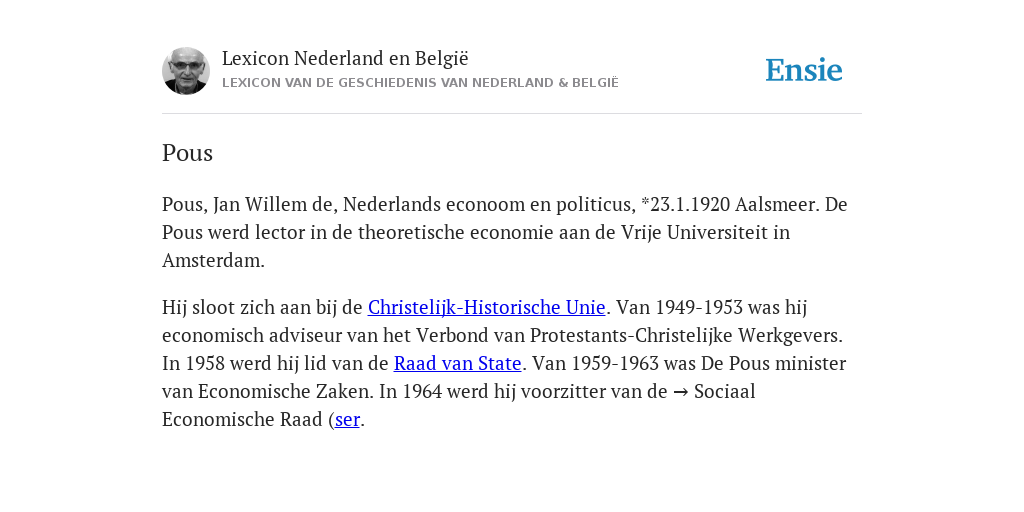Click the author avatar photo
Screen dimensions: 1024x512
[x=186, y=71]
